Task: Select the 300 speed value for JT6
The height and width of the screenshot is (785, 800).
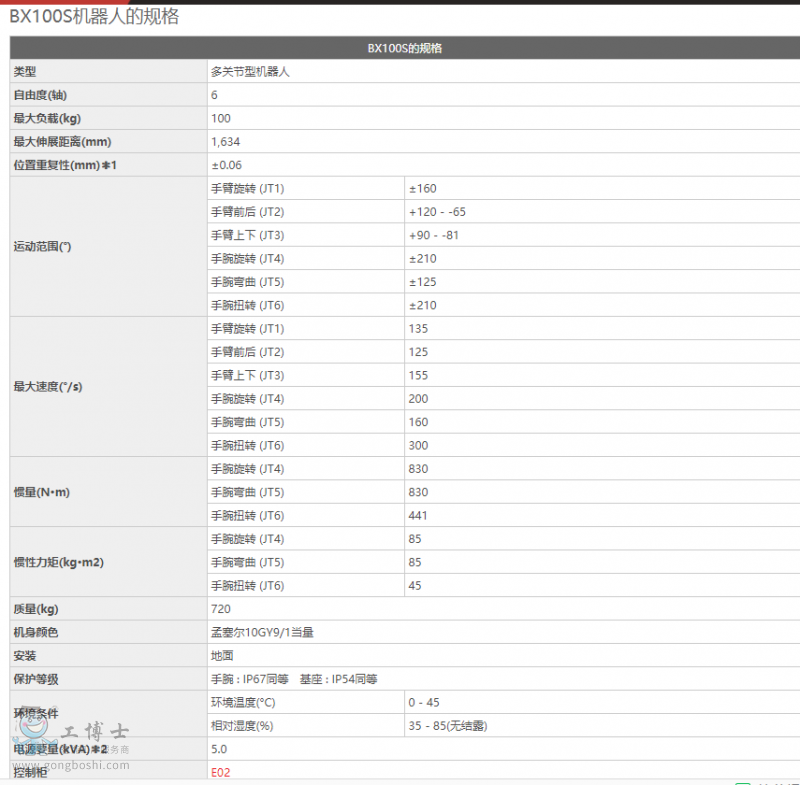Action: [x=418, y=445]
